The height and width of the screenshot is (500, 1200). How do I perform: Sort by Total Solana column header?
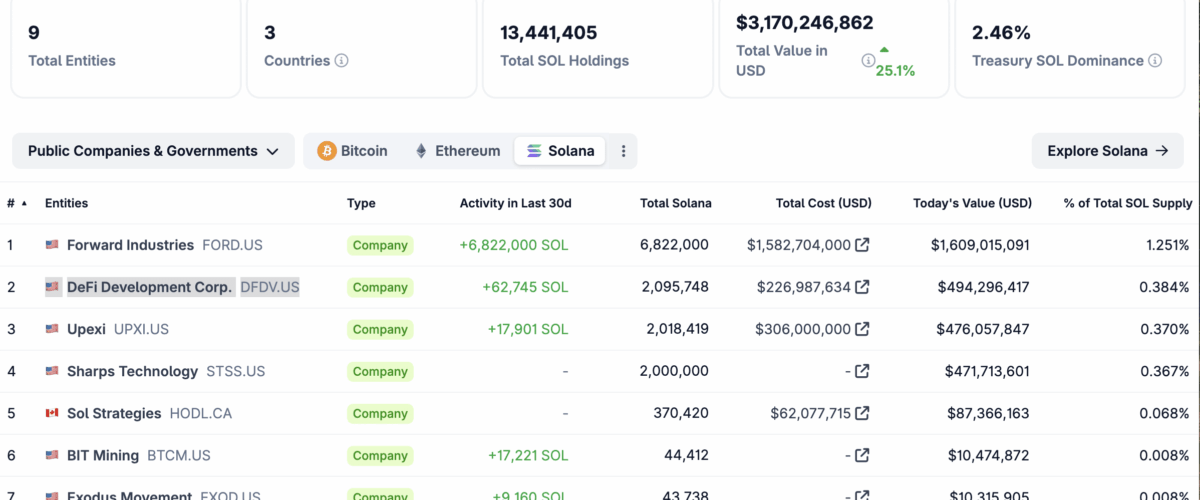click(x=675, y=203)
